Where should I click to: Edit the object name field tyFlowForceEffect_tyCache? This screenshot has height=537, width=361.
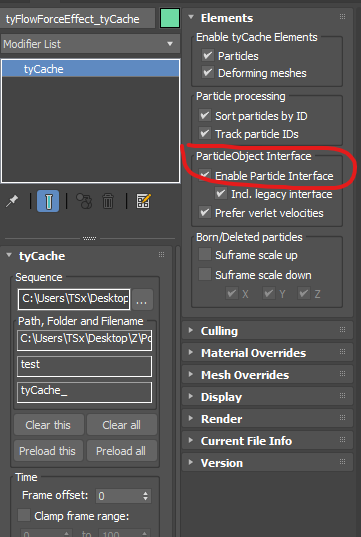tap(78, 18)
